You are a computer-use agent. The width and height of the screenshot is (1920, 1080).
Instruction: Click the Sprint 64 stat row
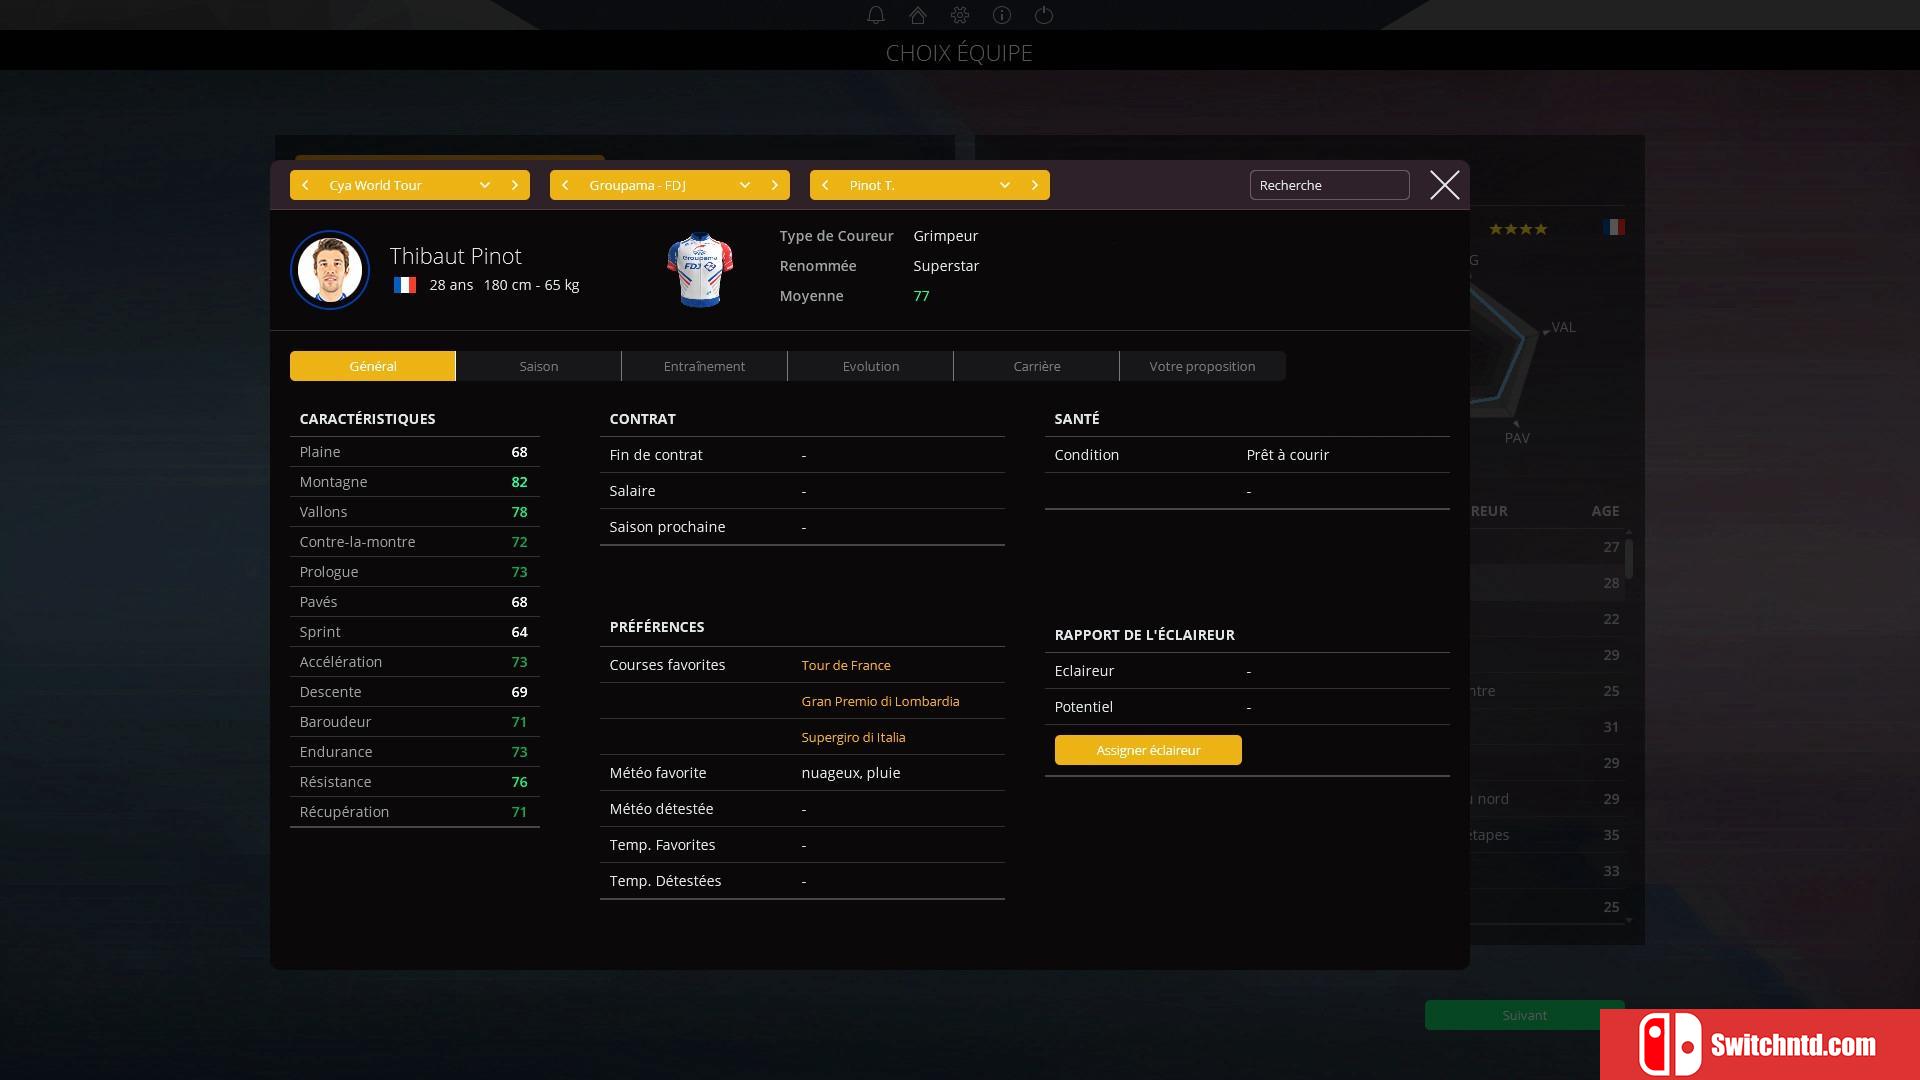pyautogui.click(x=414, y=632)
